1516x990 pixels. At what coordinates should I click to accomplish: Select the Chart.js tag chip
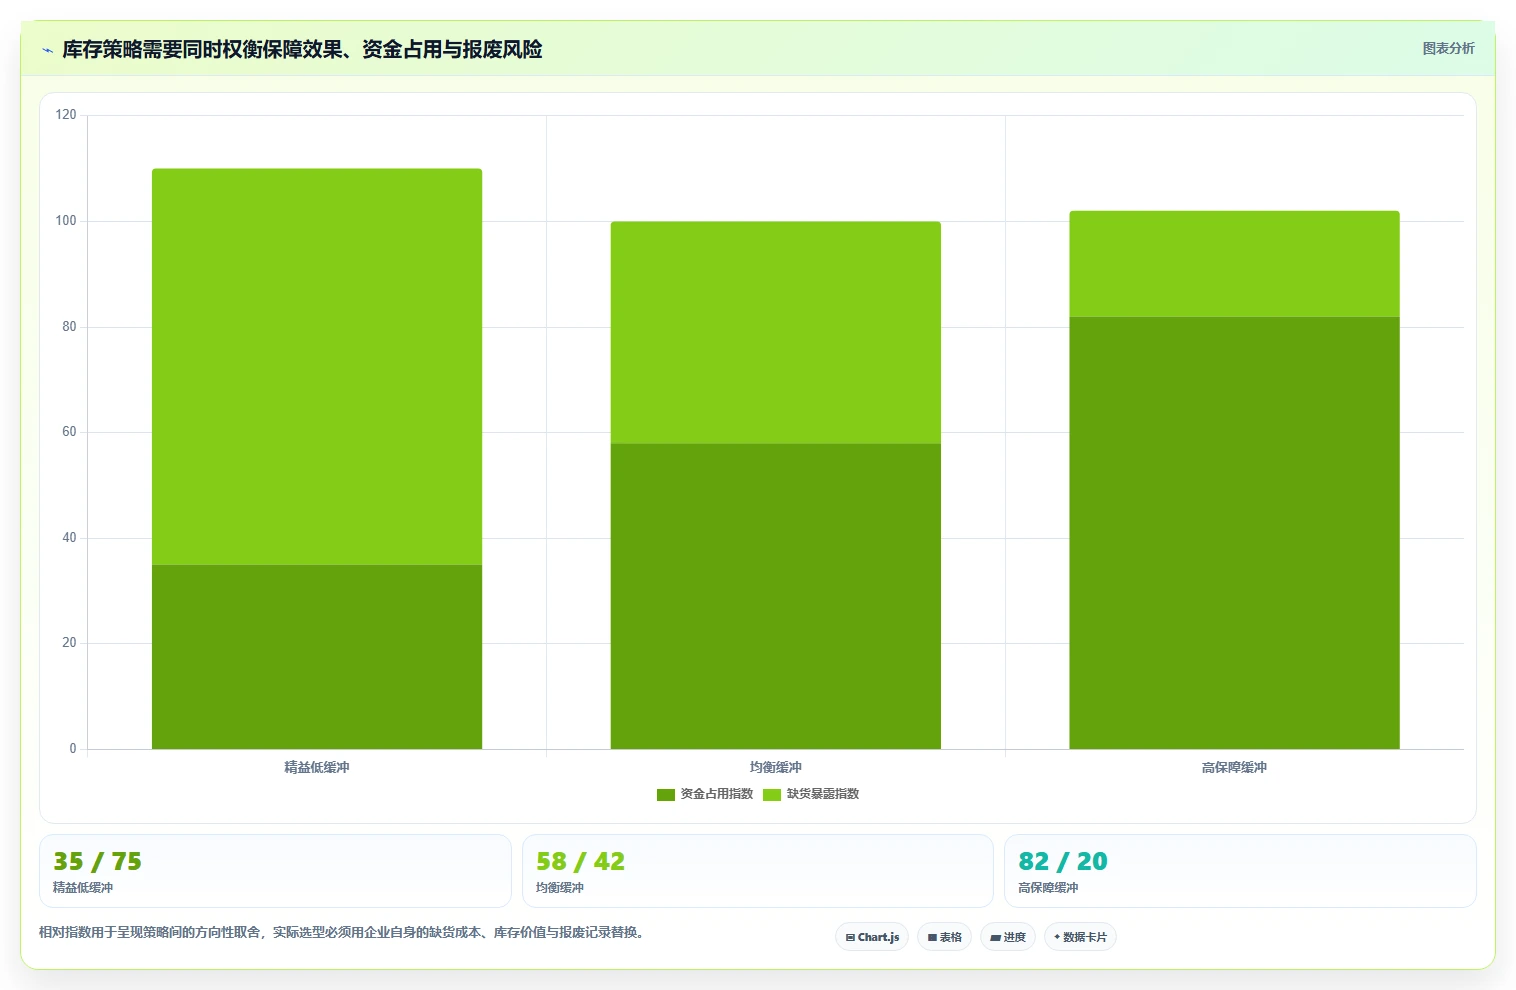(x=872, y=937)
